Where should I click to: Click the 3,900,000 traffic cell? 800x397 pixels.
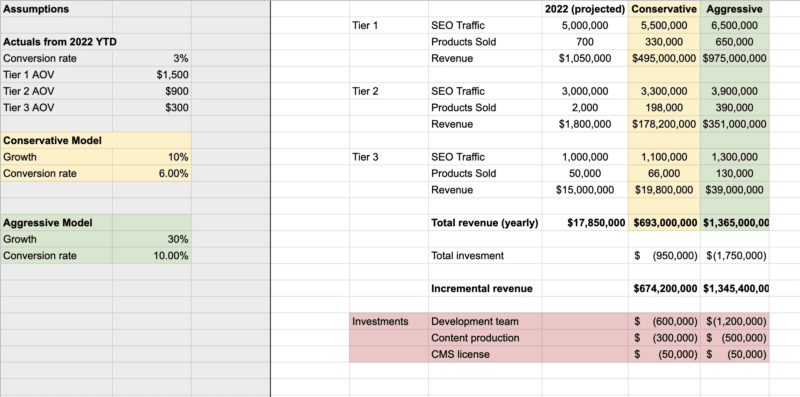click(734, 91)
